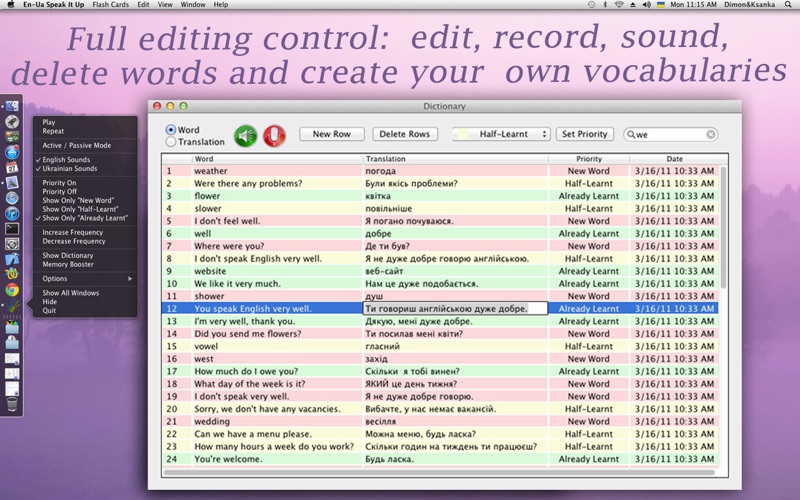Click the editable translation cell in row 12
The height and width of the screenshot is (500, 800).
[455, 308]
